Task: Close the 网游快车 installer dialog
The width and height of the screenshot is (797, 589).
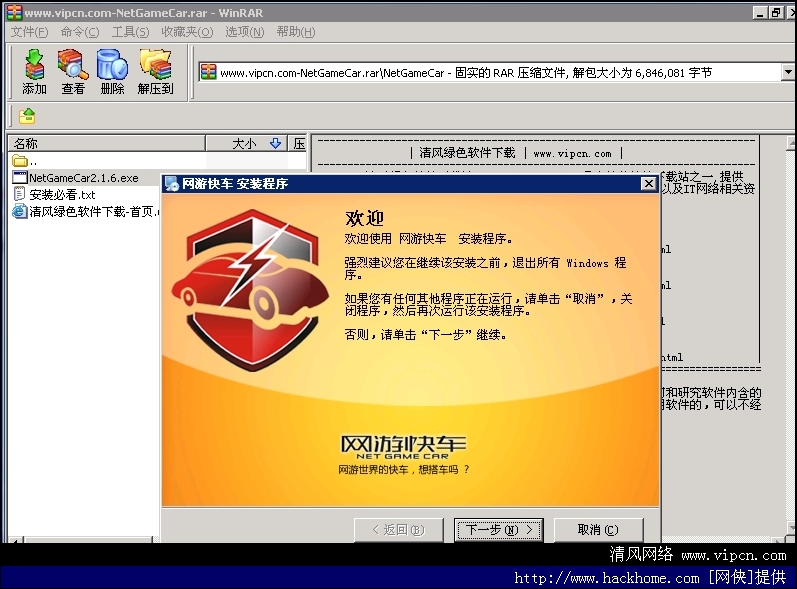Action: pyautogui.click(x=649, y=183)
